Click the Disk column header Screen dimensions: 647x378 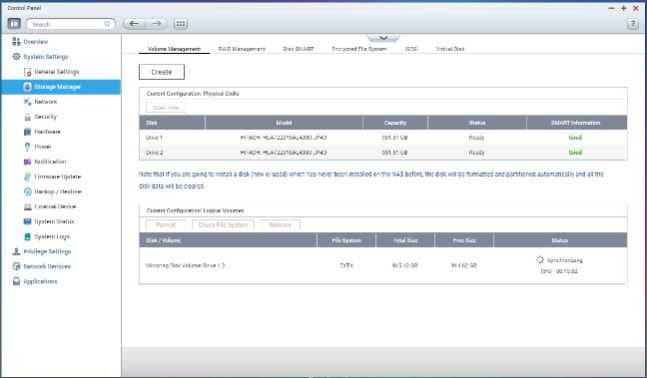pyautogui.click(x=172, y=123)
